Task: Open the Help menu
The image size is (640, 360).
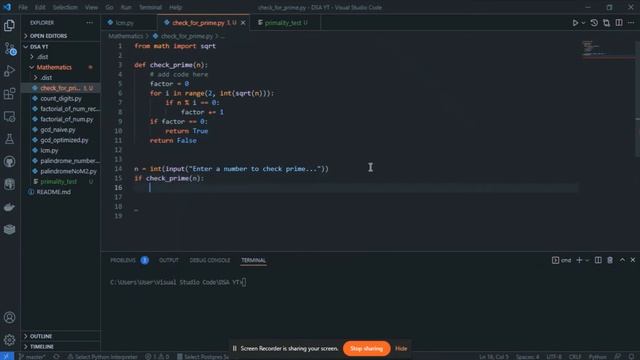Action: point(176,7)
